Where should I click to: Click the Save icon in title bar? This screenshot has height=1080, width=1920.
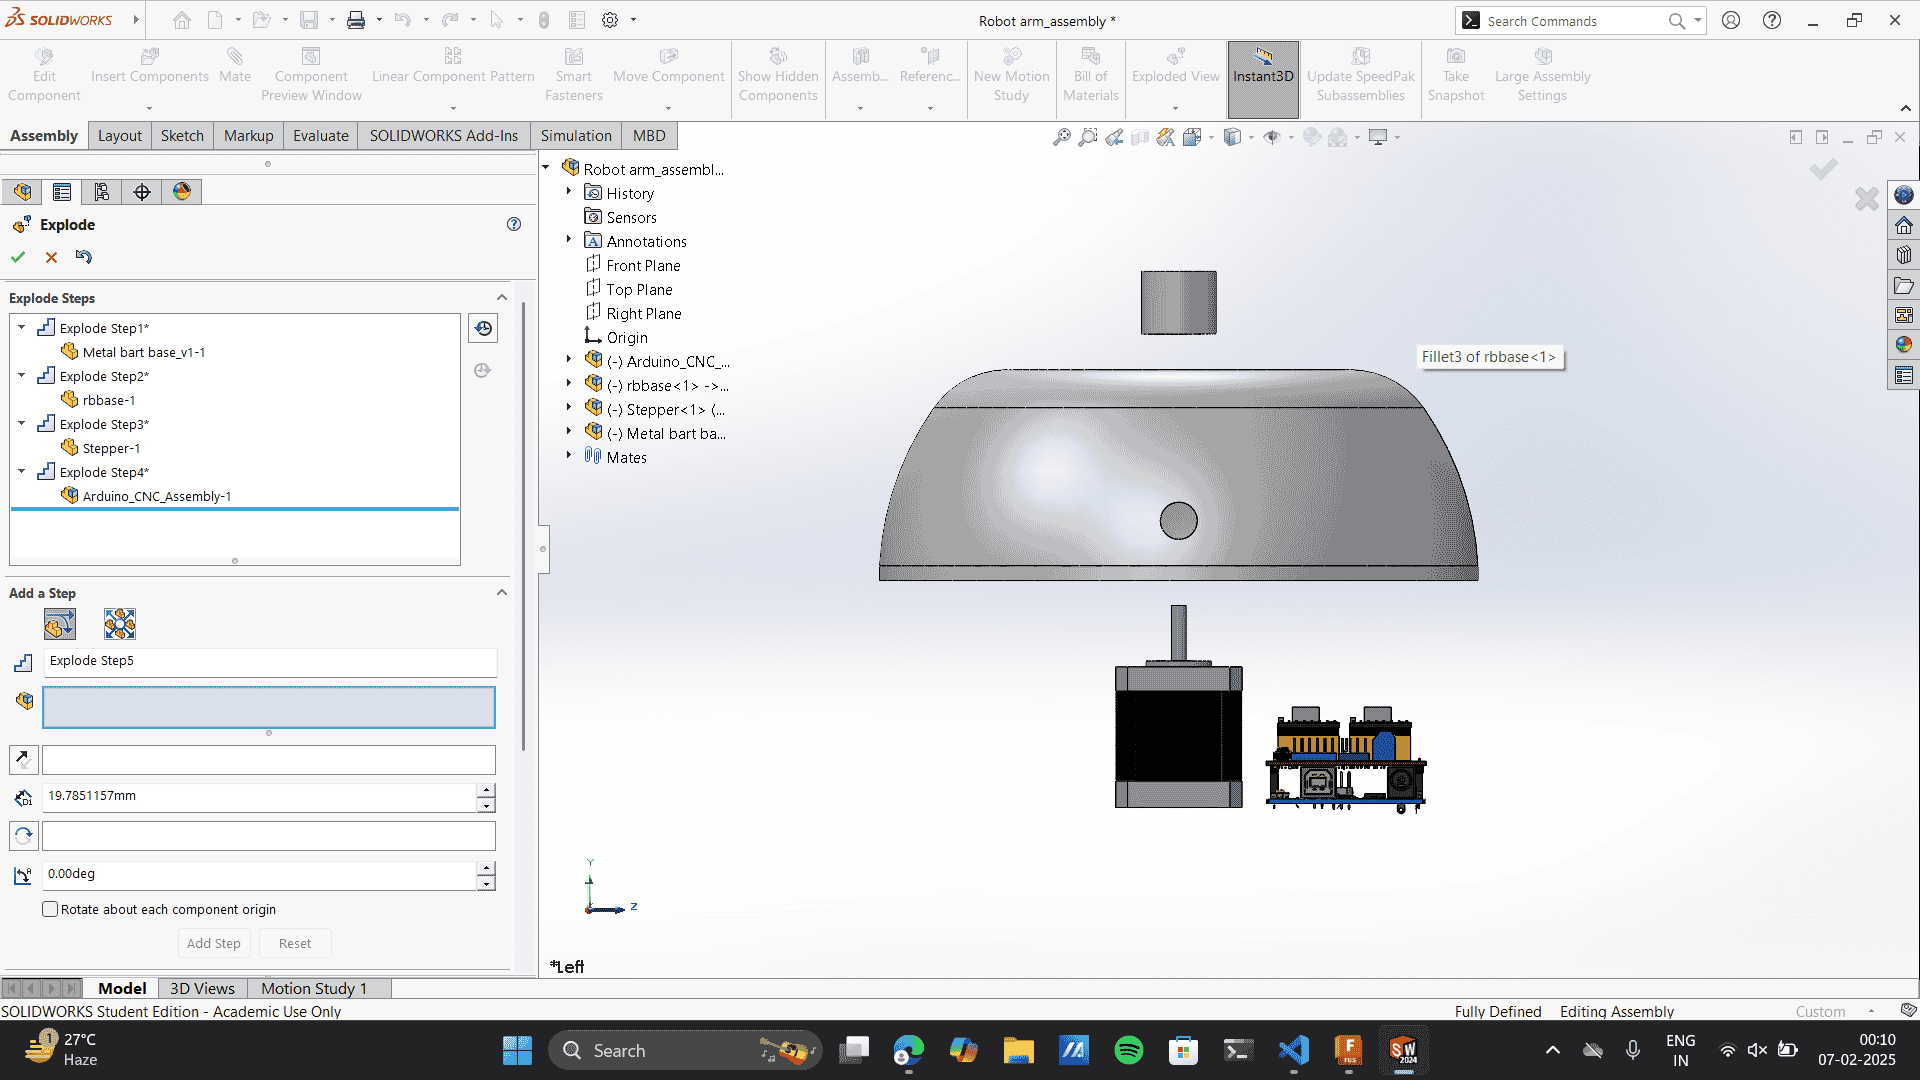click(x=309, y=20)
